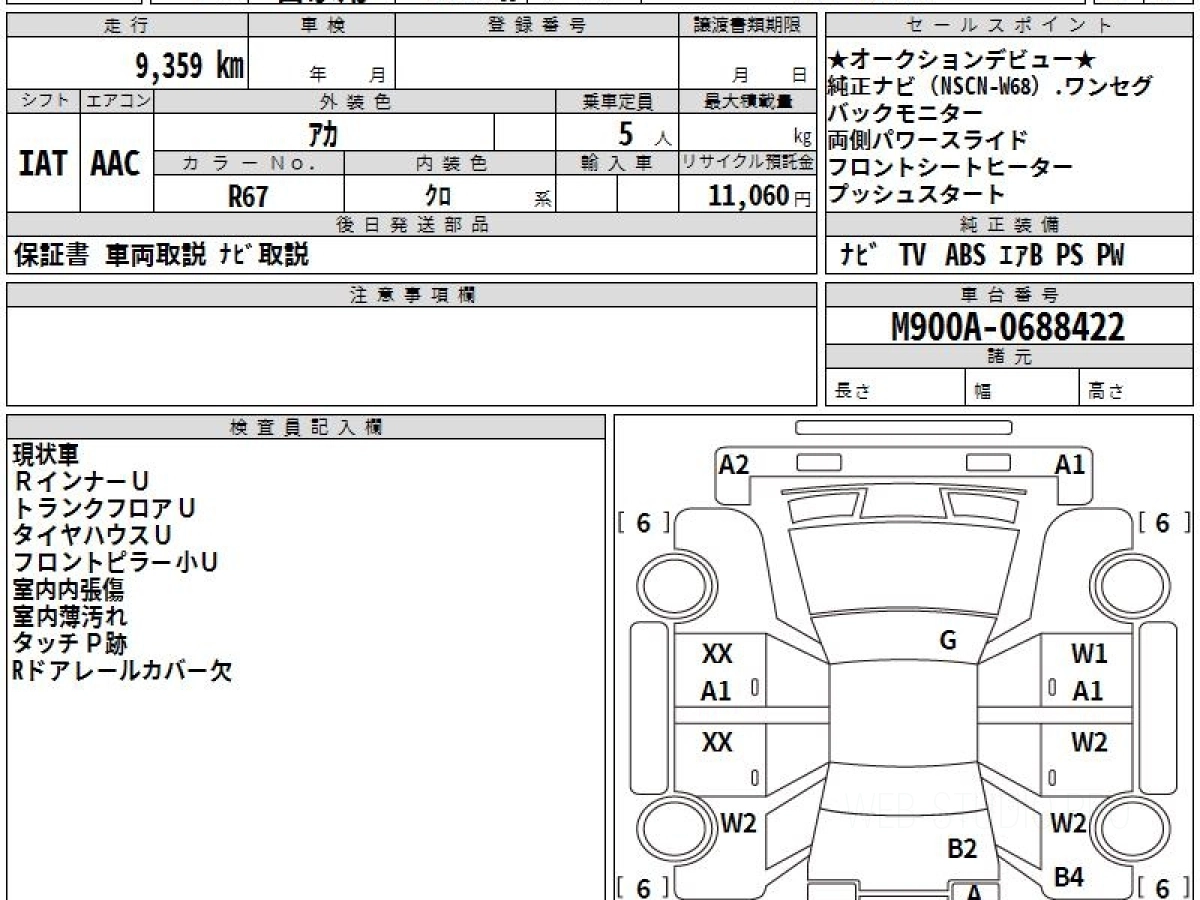This screenshot has height=900, width=1200.
Task: Select the 室内薄汚れ note
Action: tap(69, 616)
